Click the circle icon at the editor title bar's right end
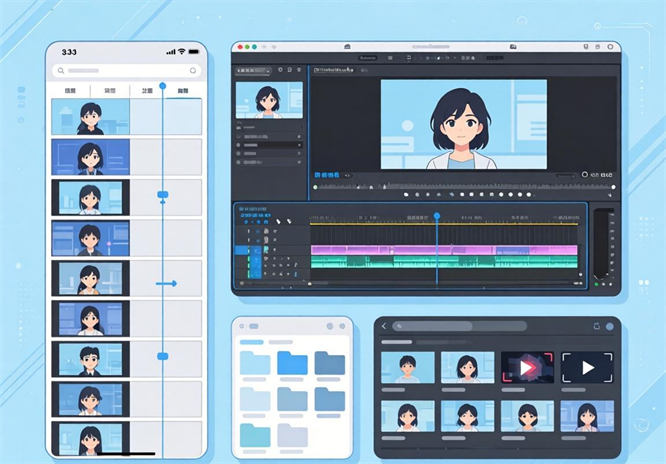 [x=610, y=47]
